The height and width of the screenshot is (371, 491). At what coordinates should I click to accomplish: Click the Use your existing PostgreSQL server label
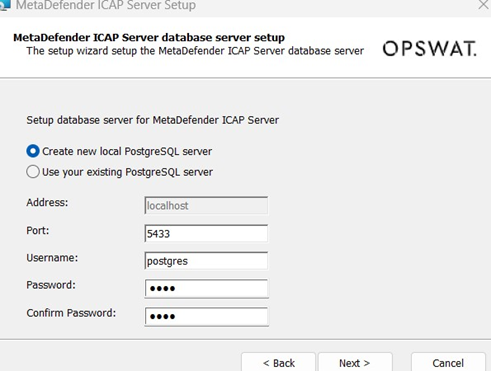click(x=127, y=172)
